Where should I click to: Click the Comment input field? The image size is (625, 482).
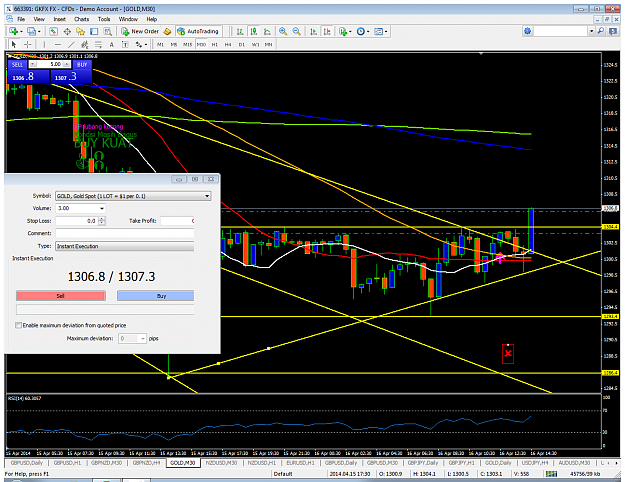click(x=125, y=233)
